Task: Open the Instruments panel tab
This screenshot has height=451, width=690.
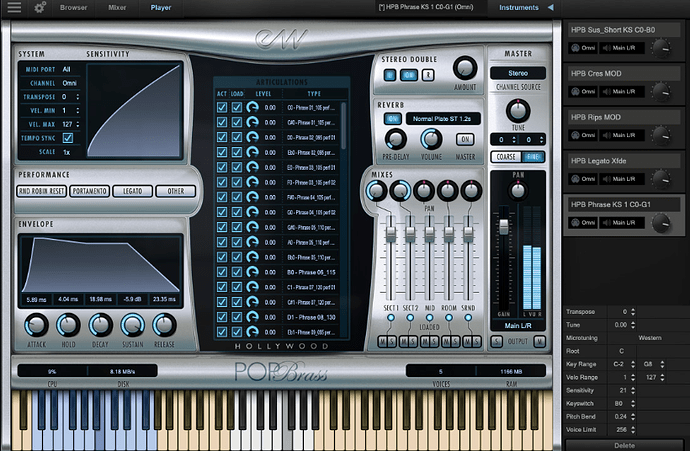Action: 518,7
